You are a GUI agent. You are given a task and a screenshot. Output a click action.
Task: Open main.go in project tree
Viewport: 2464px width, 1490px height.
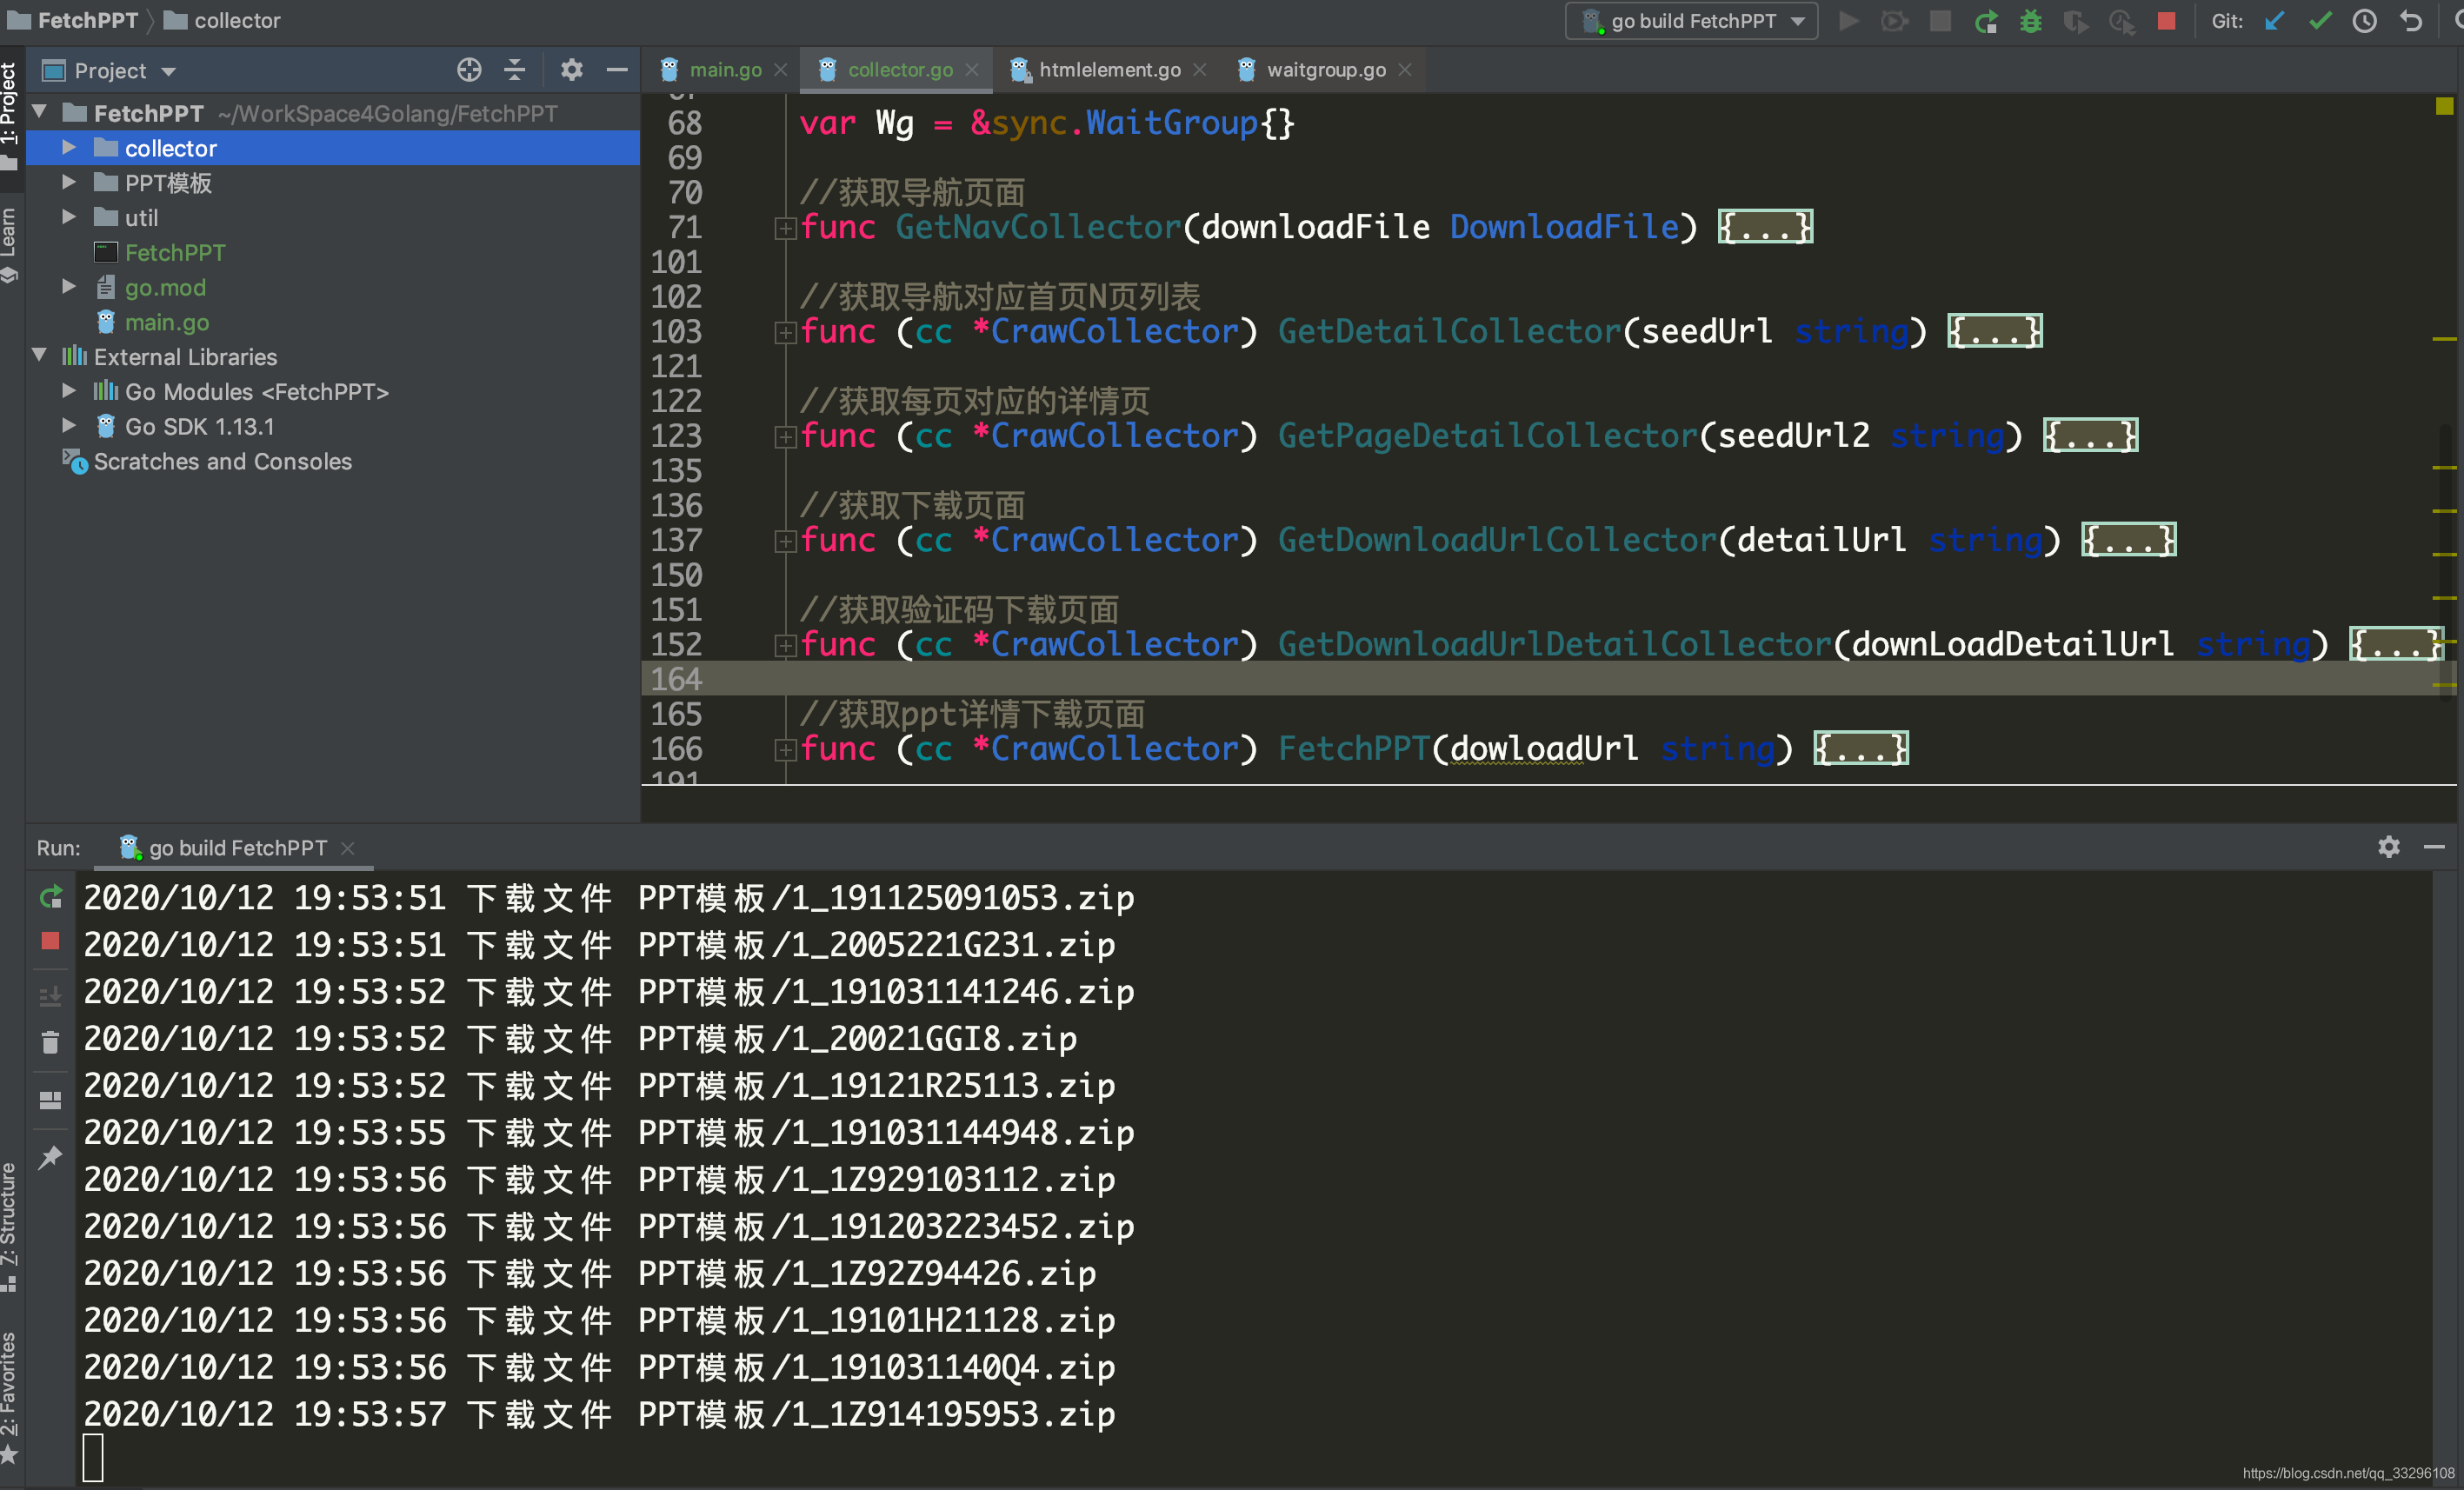(166, 322)
